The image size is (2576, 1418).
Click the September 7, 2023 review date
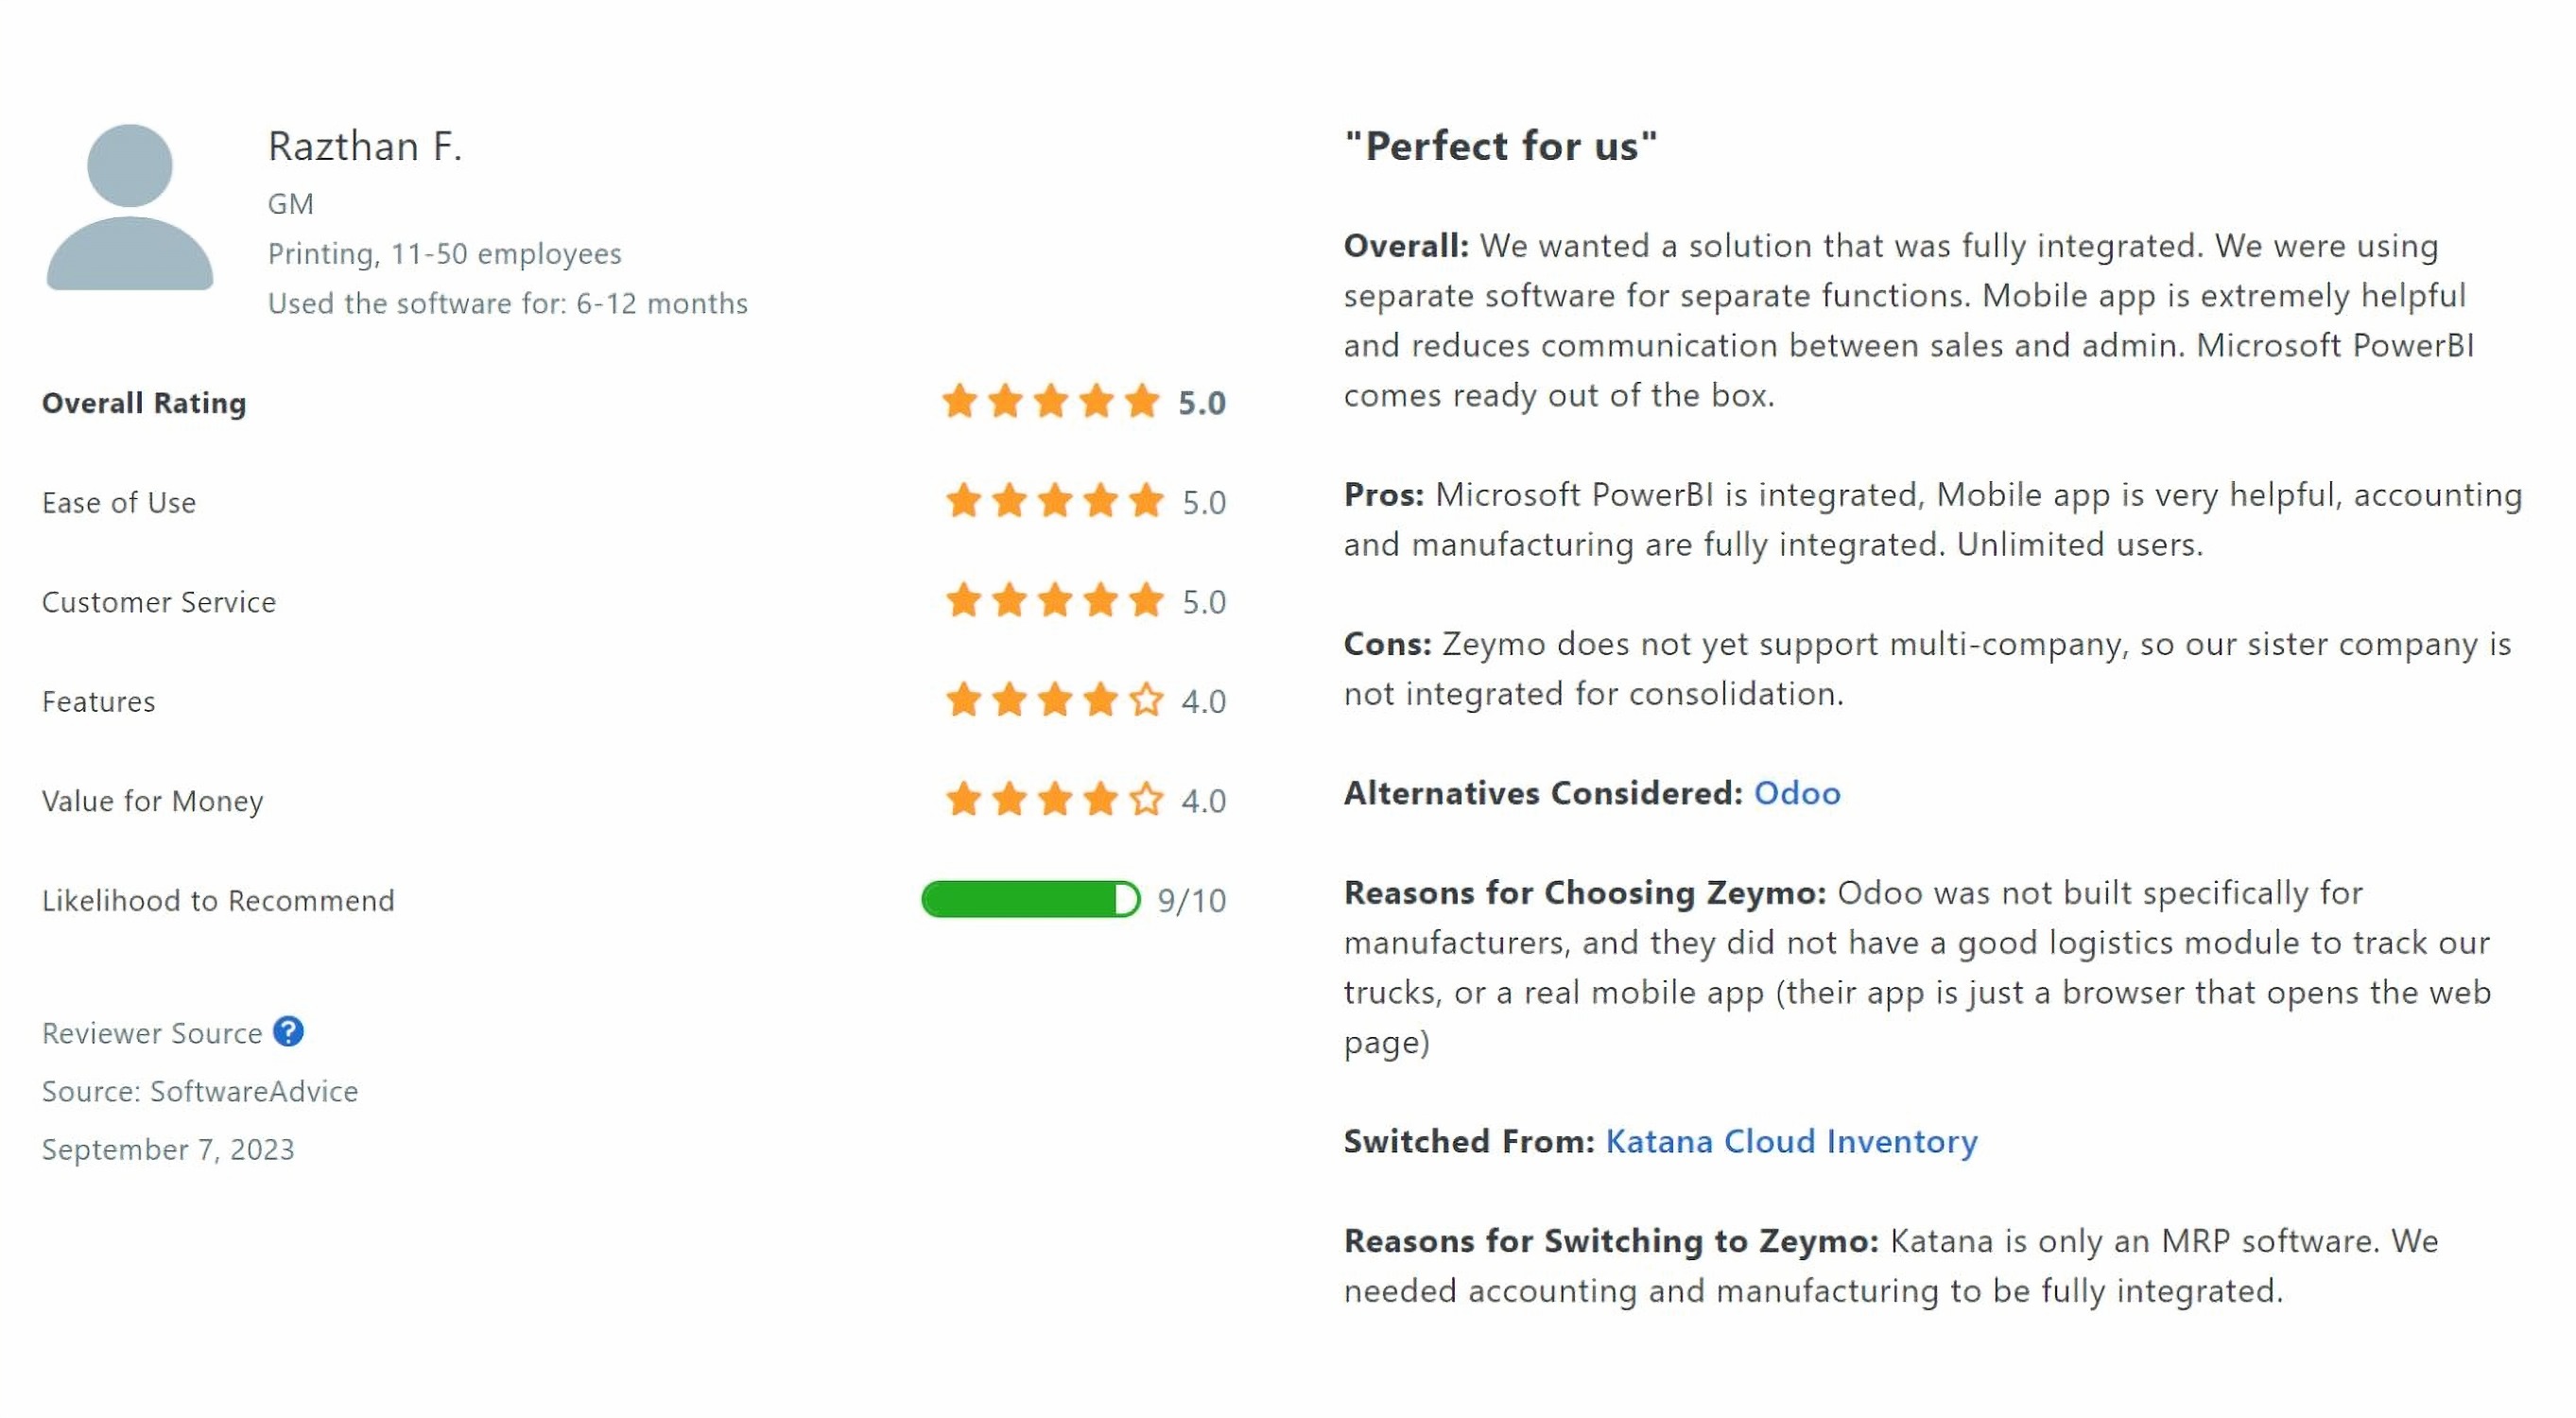coord(168,1149)
